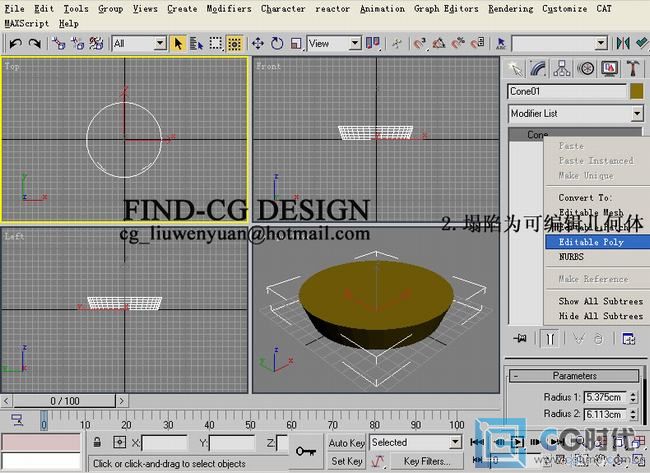
Task: Switch to the Modify command panel tab
Action: pyautogui.click(x=538, y=68)
